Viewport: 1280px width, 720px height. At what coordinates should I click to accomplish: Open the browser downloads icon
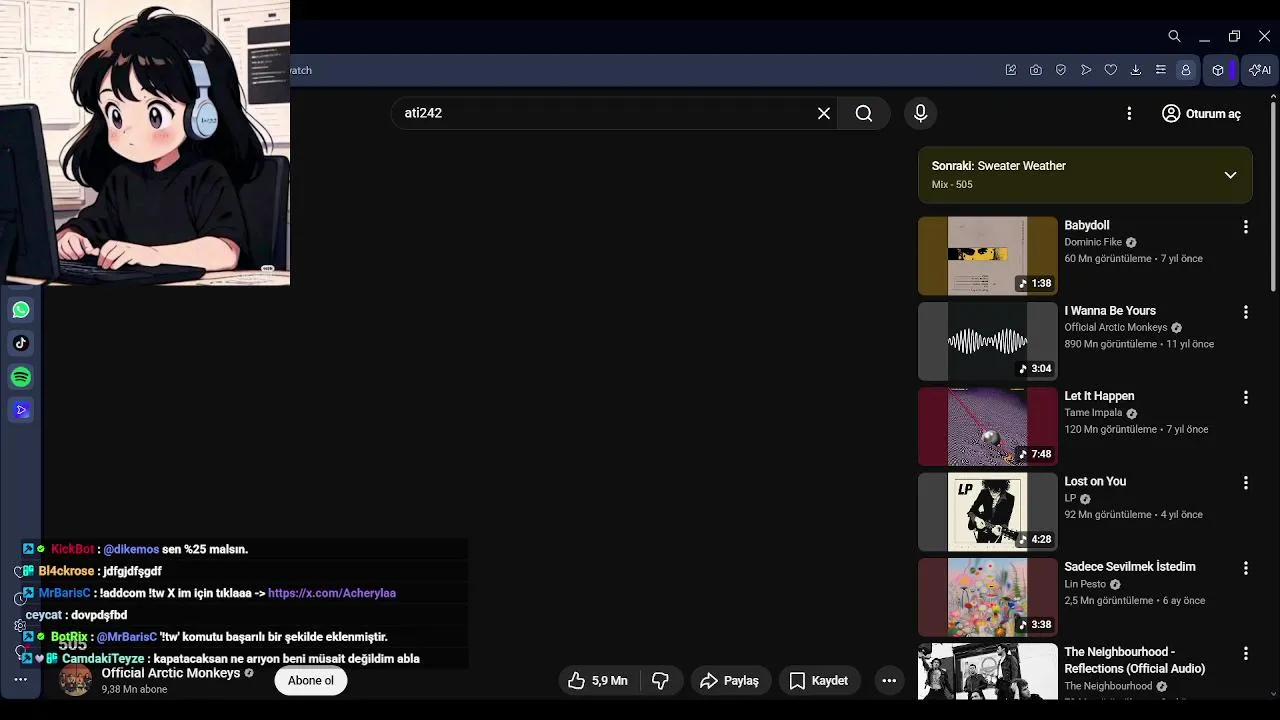point(1135,70)
